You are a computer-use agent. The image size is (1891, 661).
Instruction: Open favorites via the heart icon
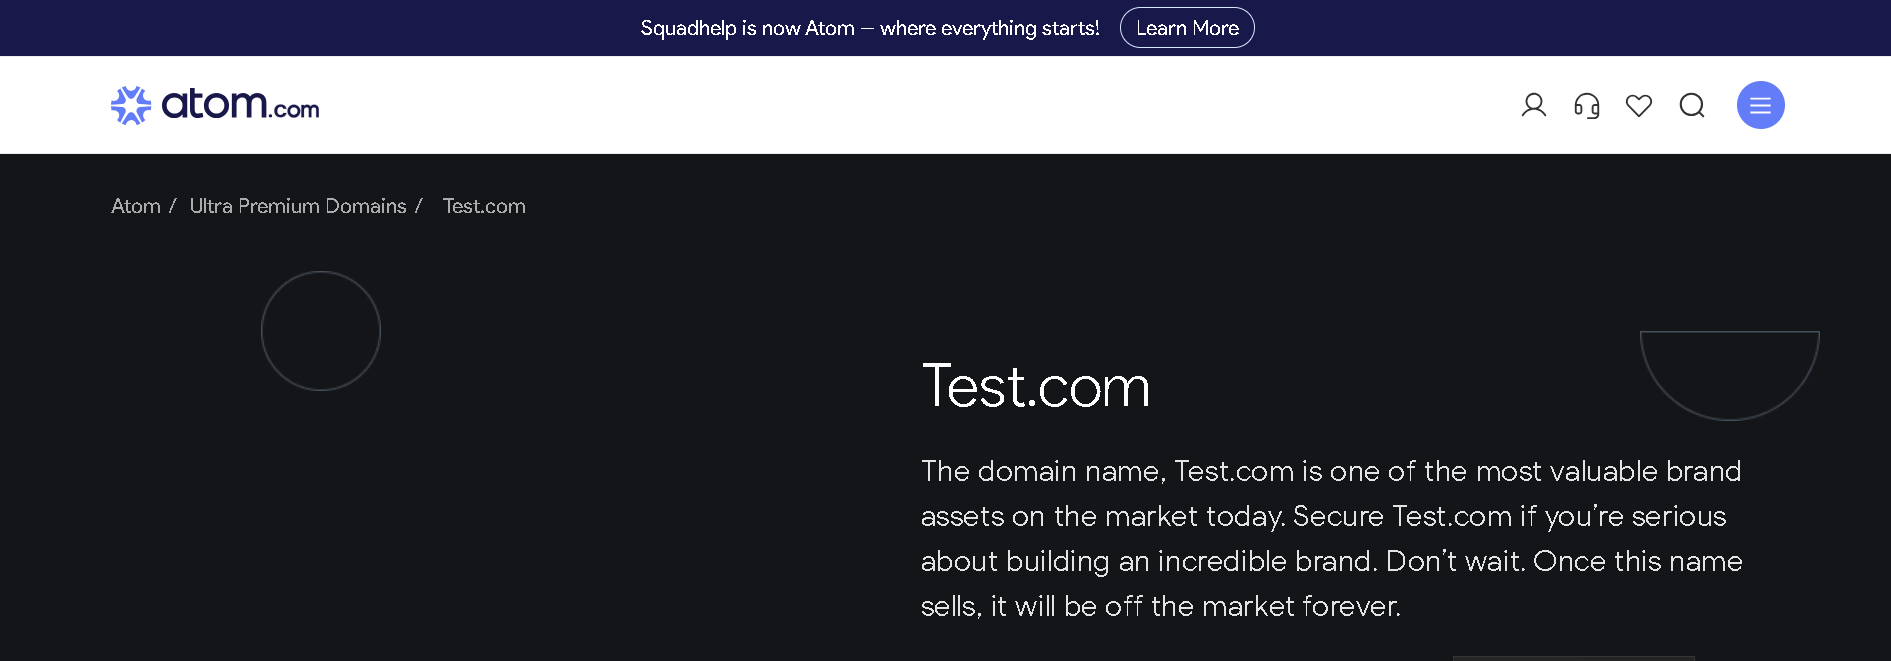point(1639,105)
